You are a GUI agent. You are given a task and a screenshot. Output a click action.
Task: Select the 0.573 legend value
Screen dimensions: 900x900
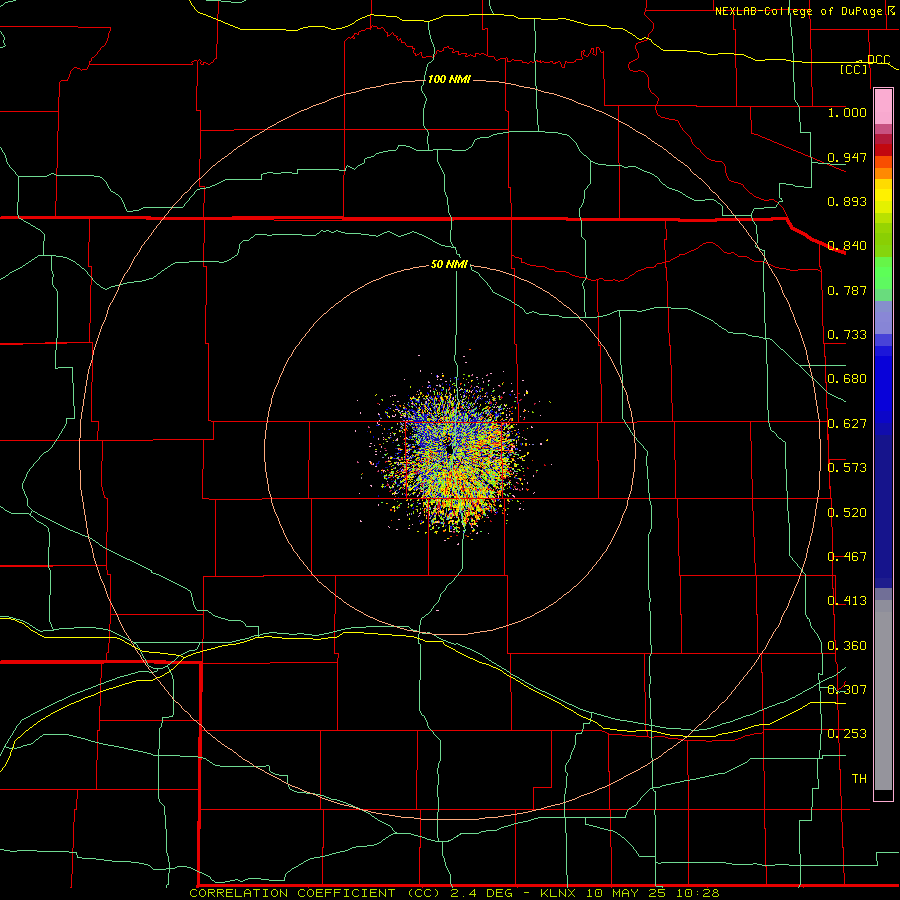point(847,467)
